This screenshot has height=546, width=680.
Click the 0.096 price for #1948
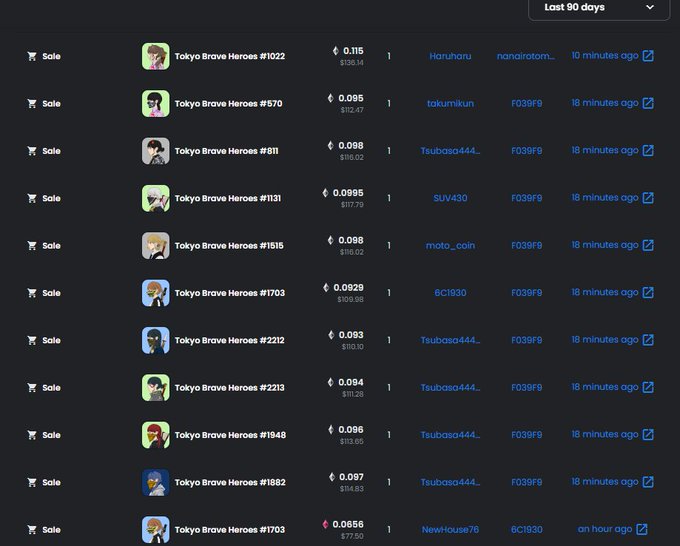tap(350, 430)
